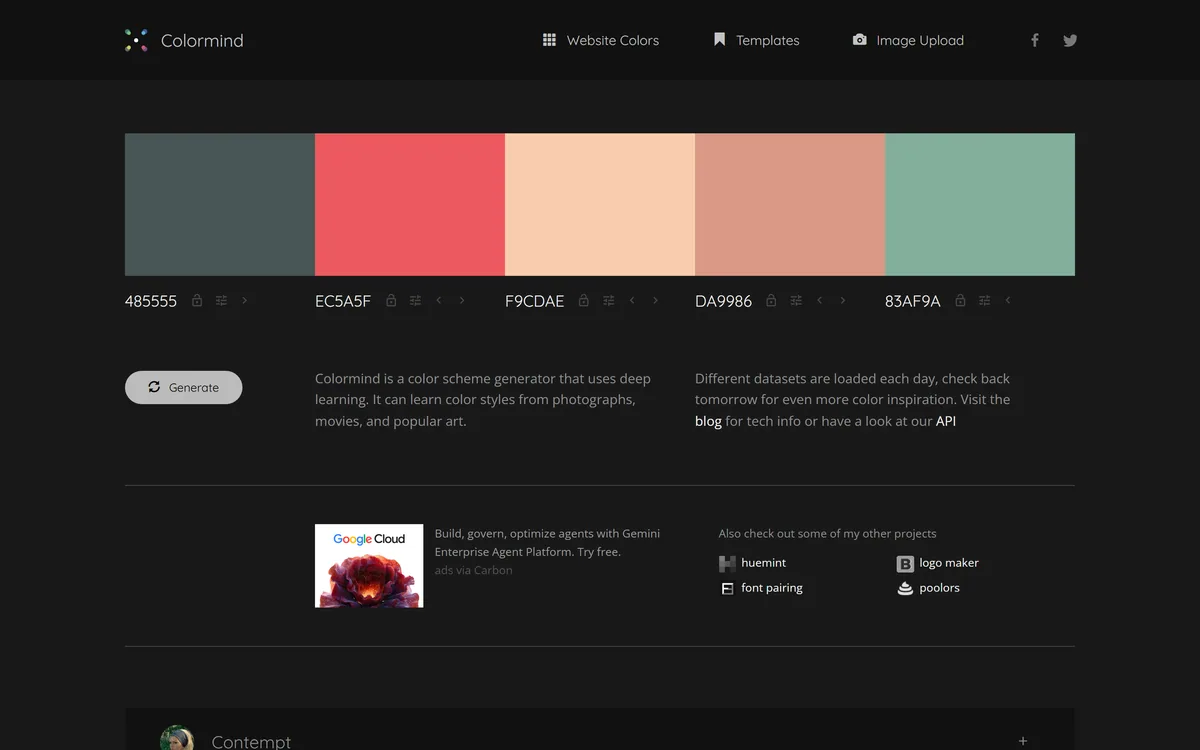
Task: Select the coral red EC5A5F swatch
Action: [x=410, y=204]
